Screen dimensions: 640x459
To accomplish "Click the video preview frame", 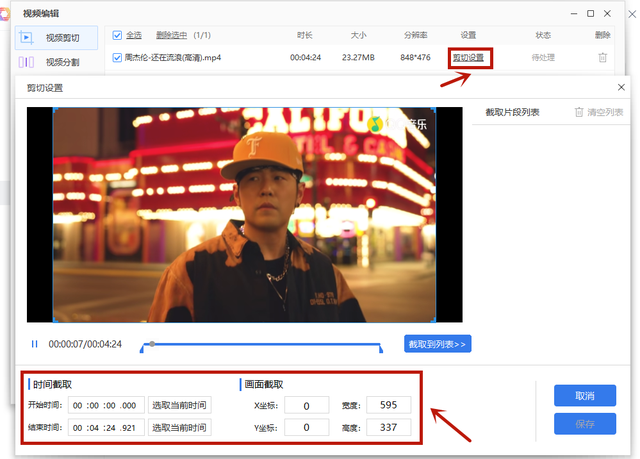I will [x=244, y=215].
